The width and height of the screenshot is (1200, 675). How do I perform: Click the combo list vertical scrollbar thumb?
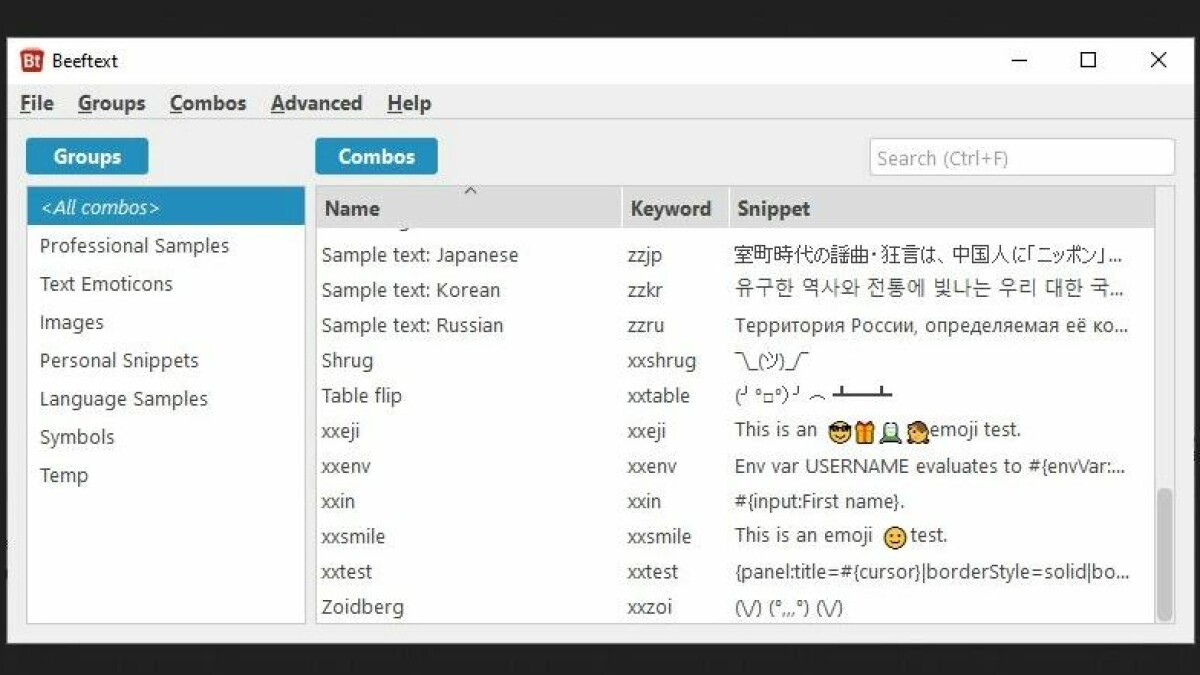1164,553
